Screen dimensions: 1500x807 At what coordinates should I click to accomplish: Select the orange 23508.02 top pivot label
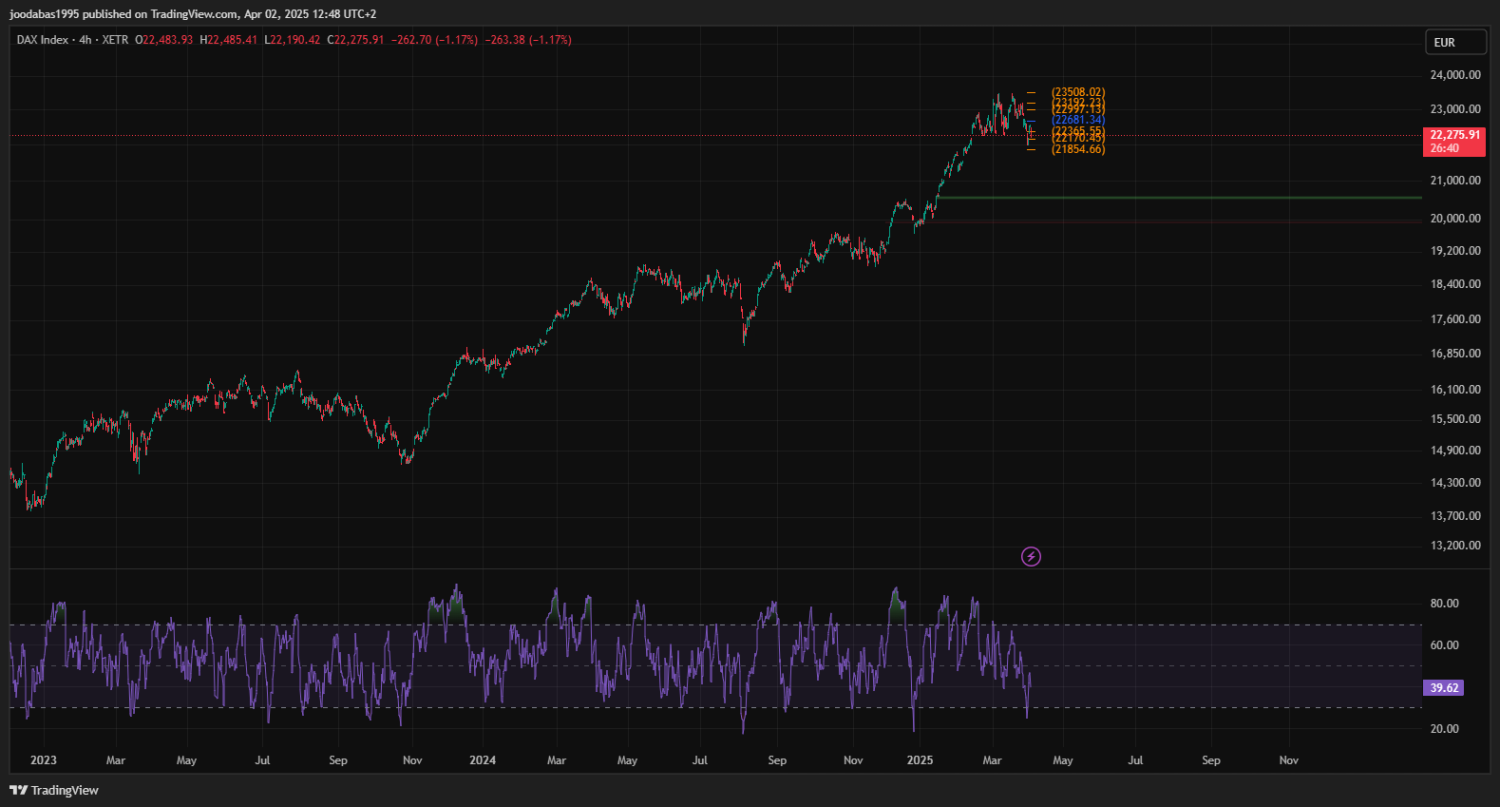[x=1078, y=92]
